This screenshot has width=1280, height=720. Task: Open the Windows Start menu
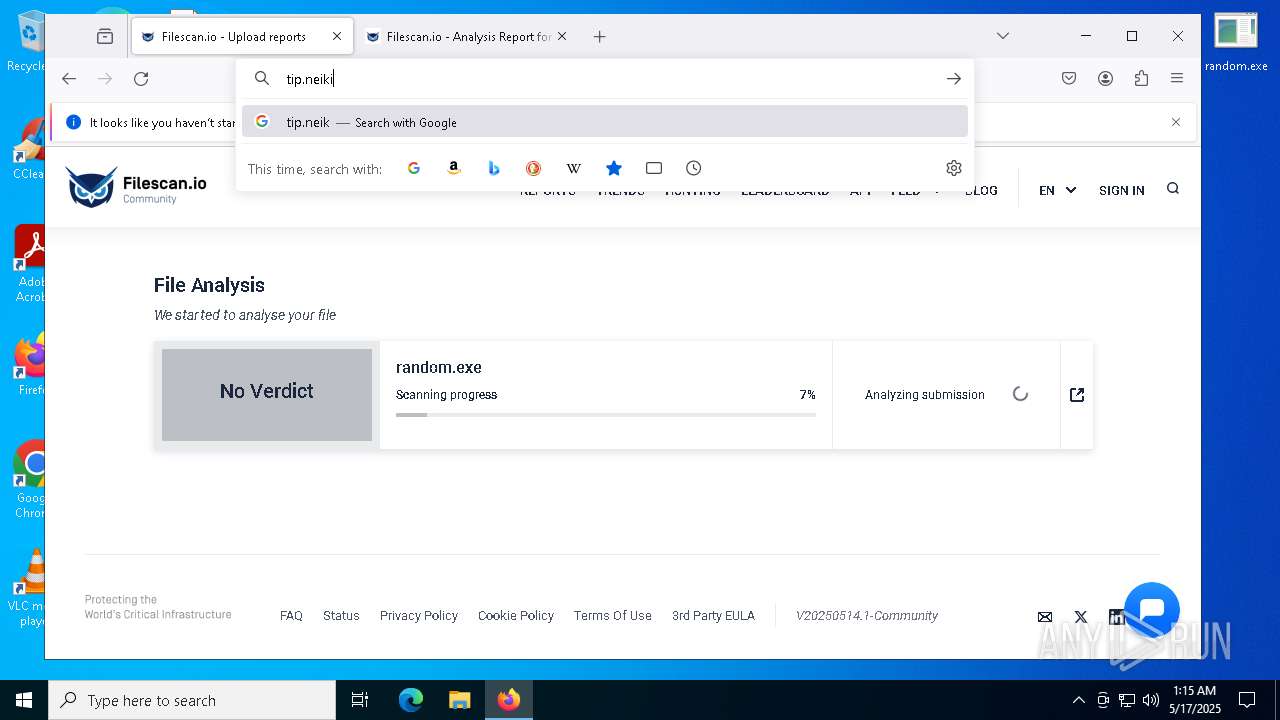pos(24,700)
